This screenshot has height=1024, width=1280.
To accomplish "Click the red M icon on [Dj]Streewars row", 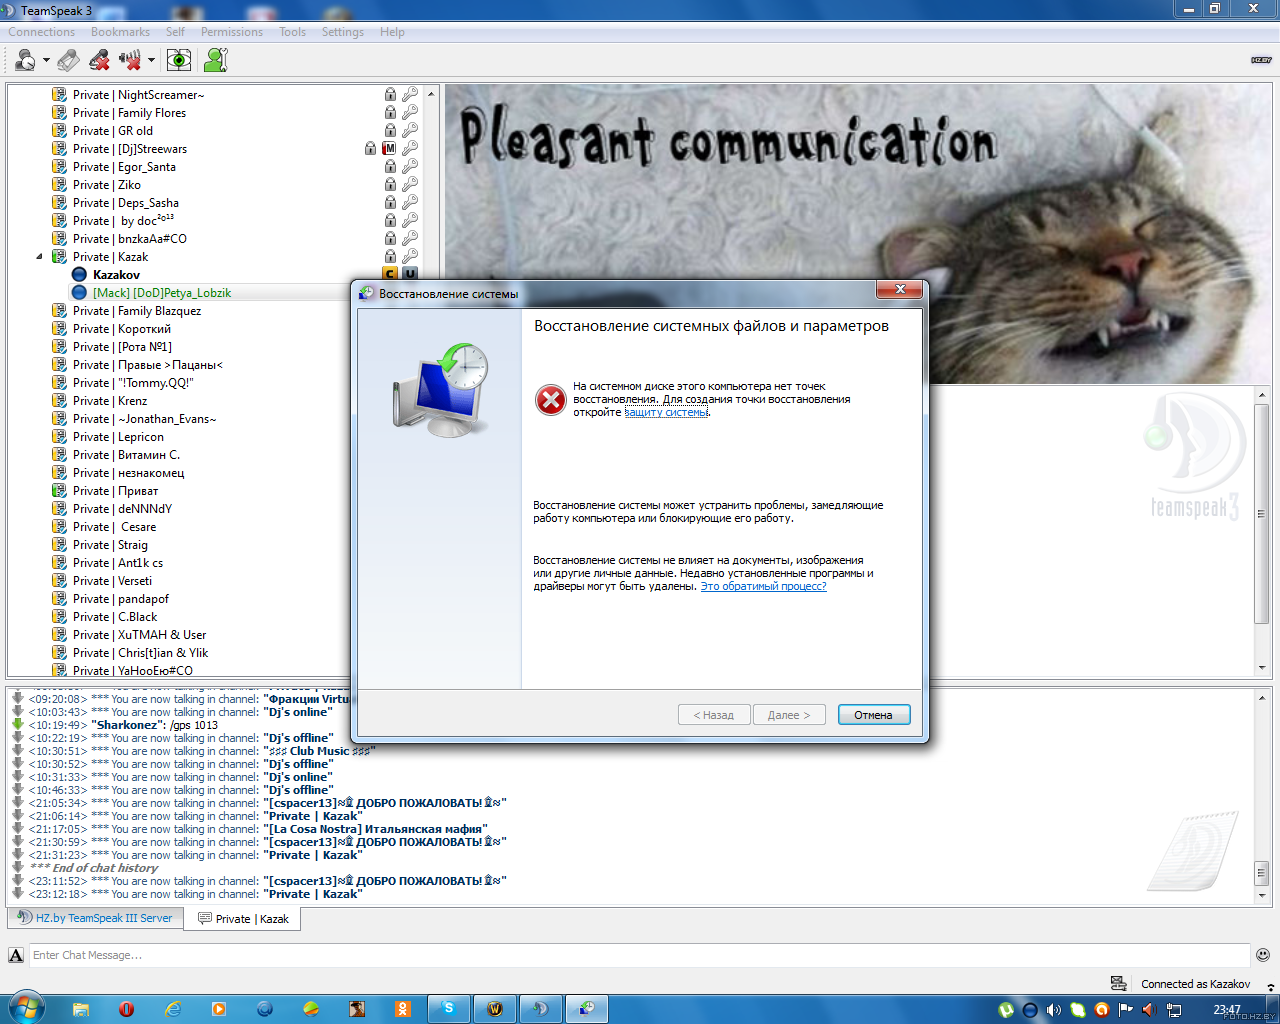I will [390, 148].
